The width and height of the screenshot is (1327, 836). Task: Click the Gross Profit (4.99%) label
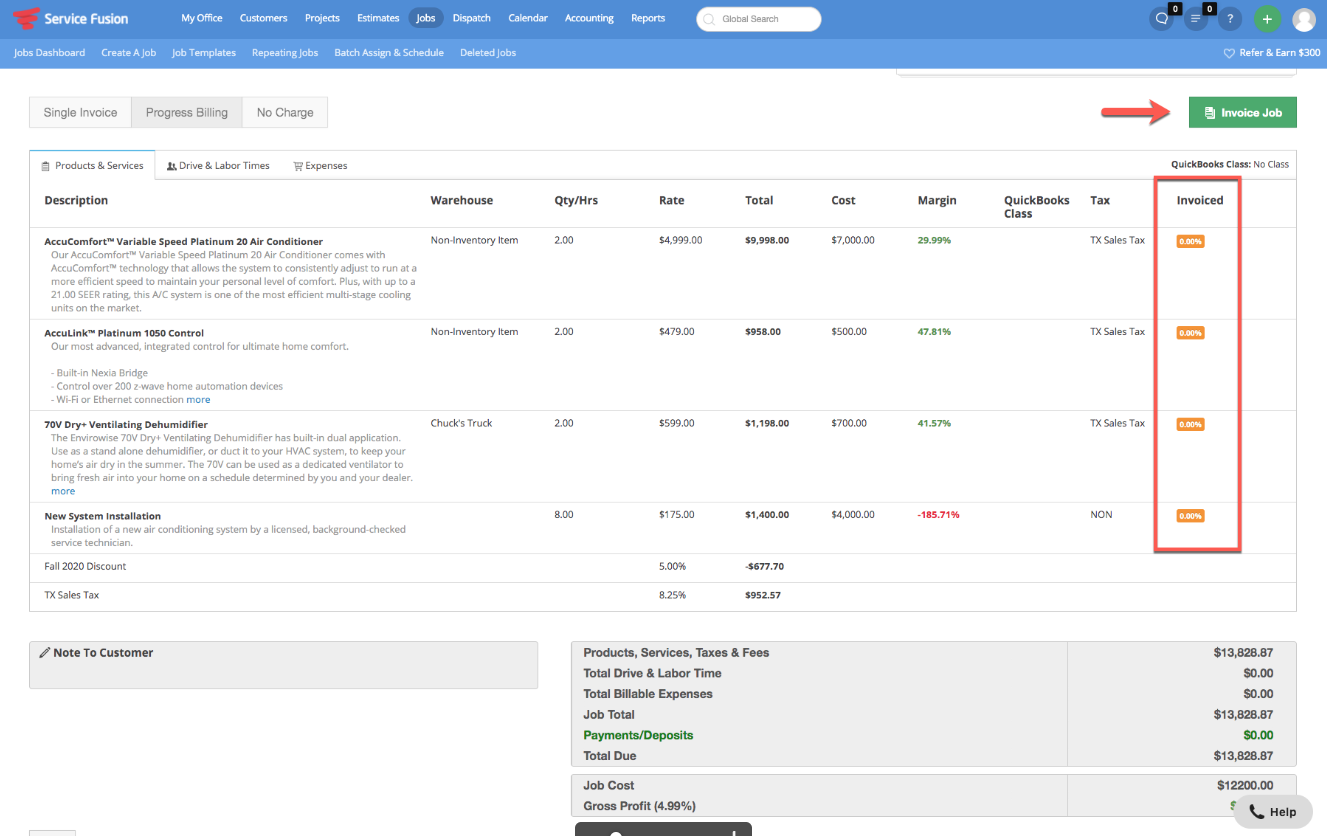click(640, 806)
